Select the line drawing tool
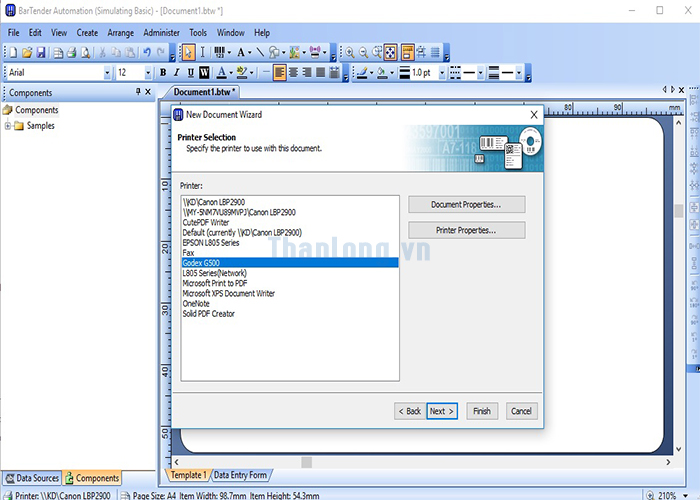This screenshot has width=700, height=500. [260, 52]
